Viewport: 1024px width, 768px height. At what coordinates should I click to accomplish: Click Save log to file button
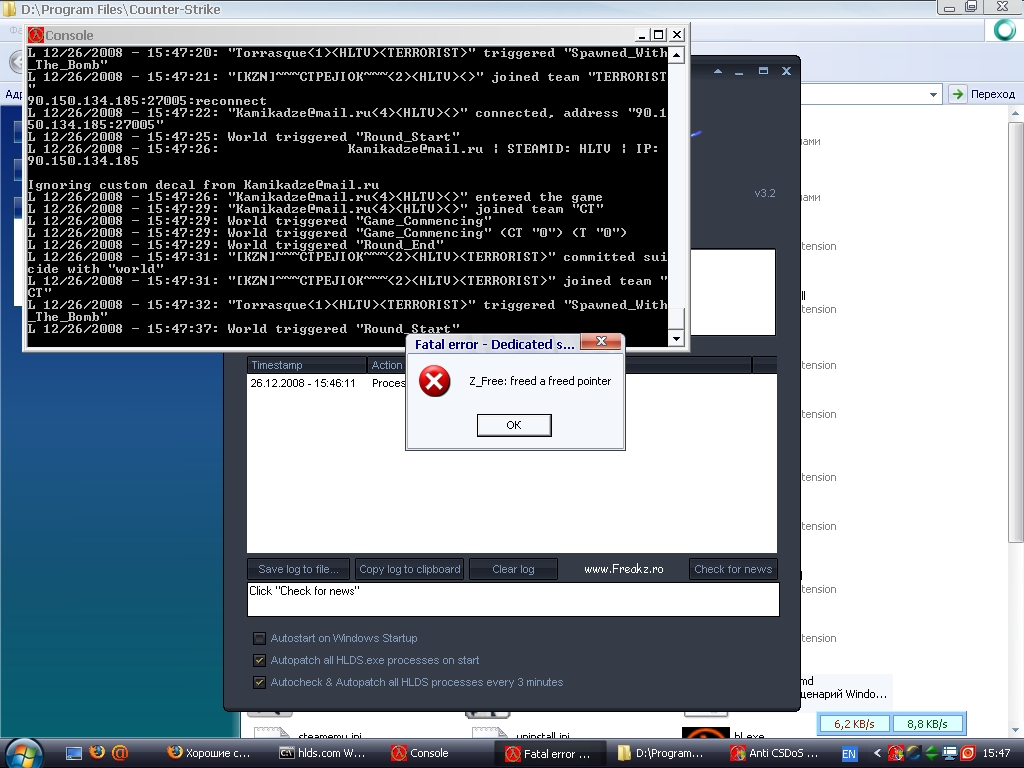298,569
